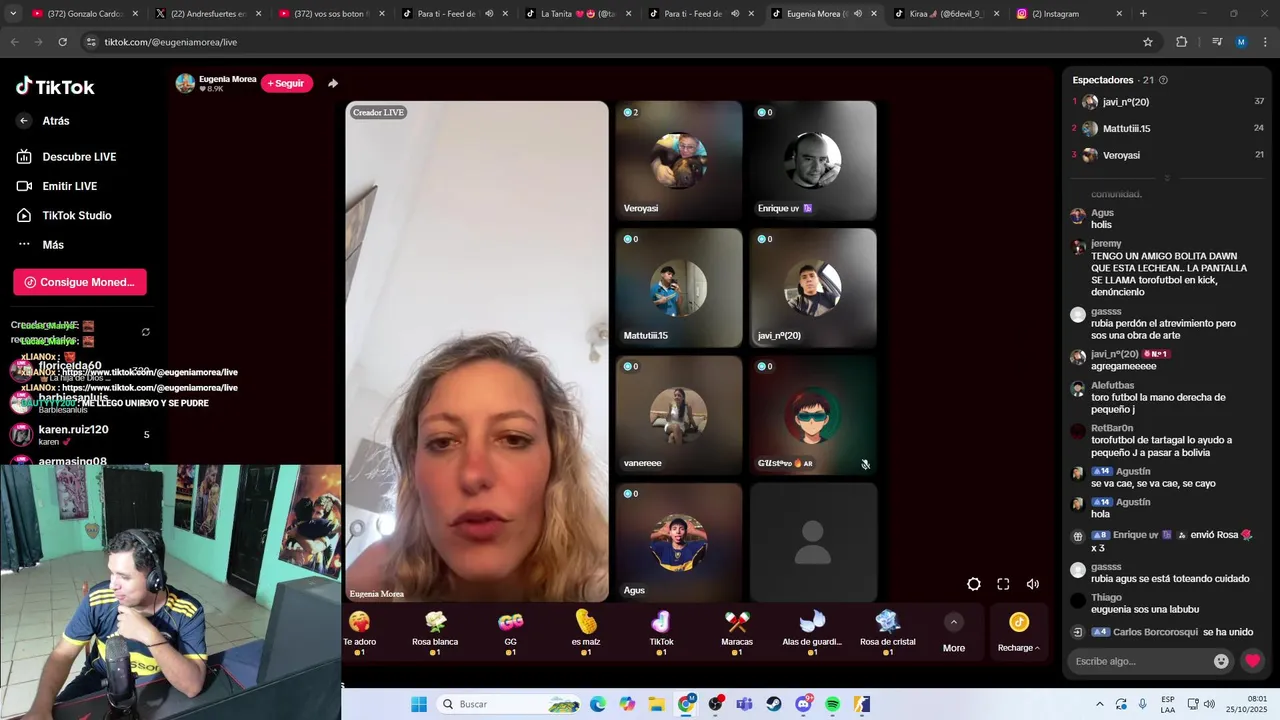The height and width of the screenshot is (720, 1280).
Task: Send the Rosa de cristal gift
Action: (888, 632)
